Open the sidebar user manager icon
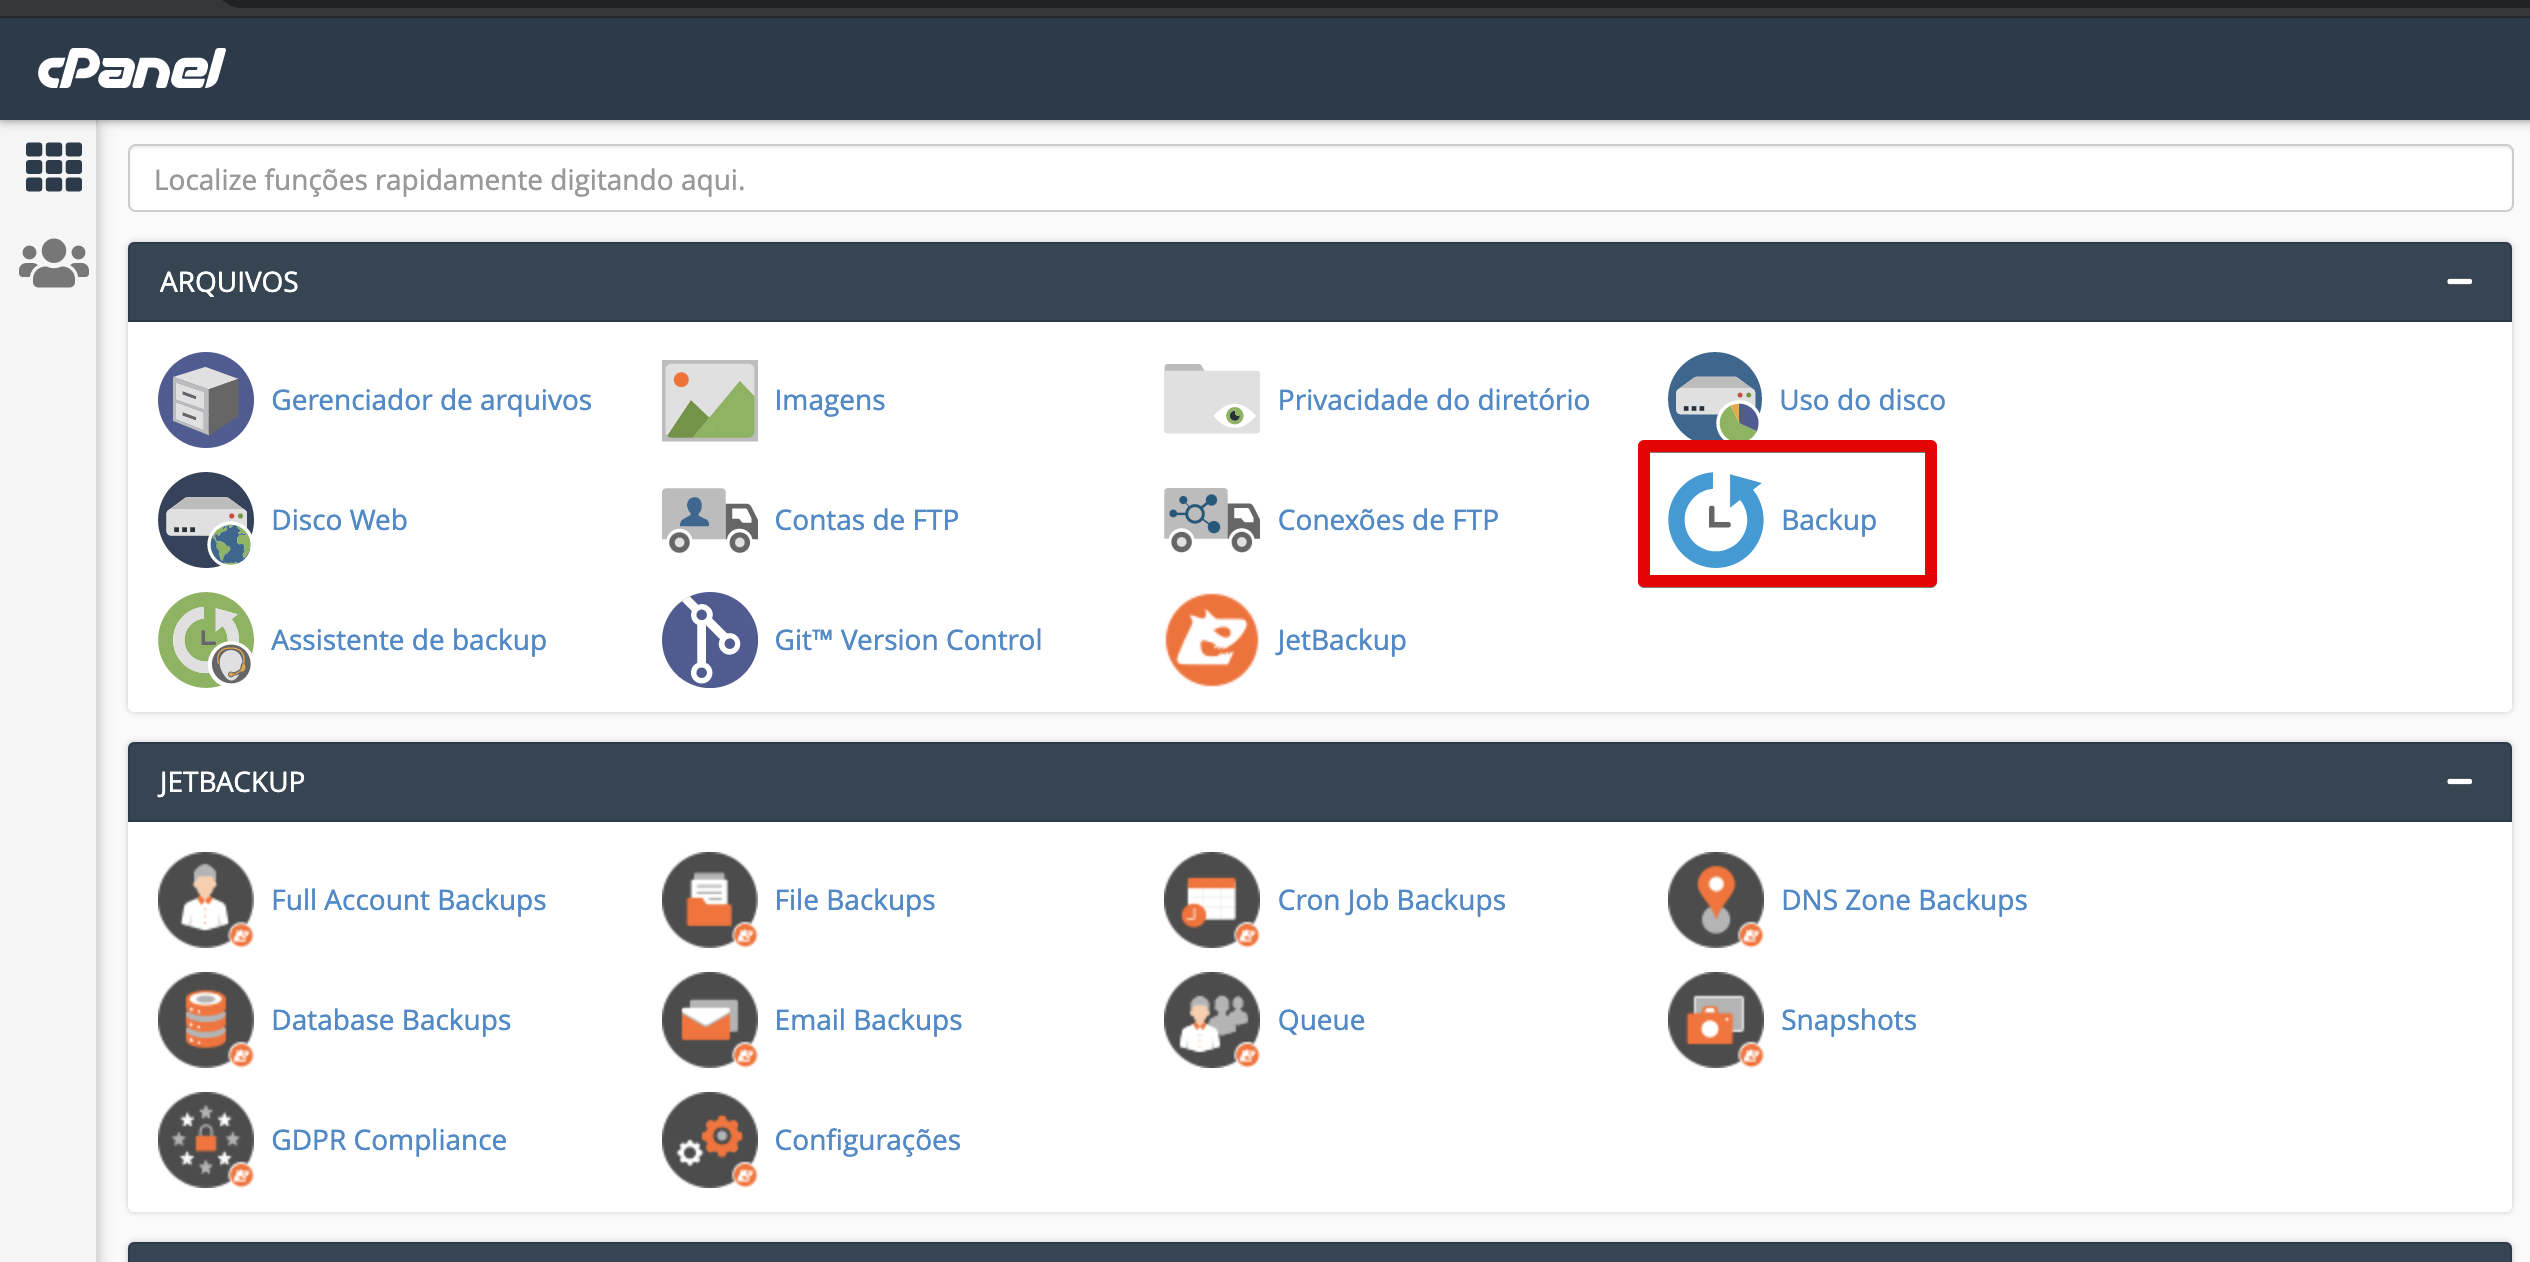The height and width of the screenshot is (1262, 2530). point(54,264)
